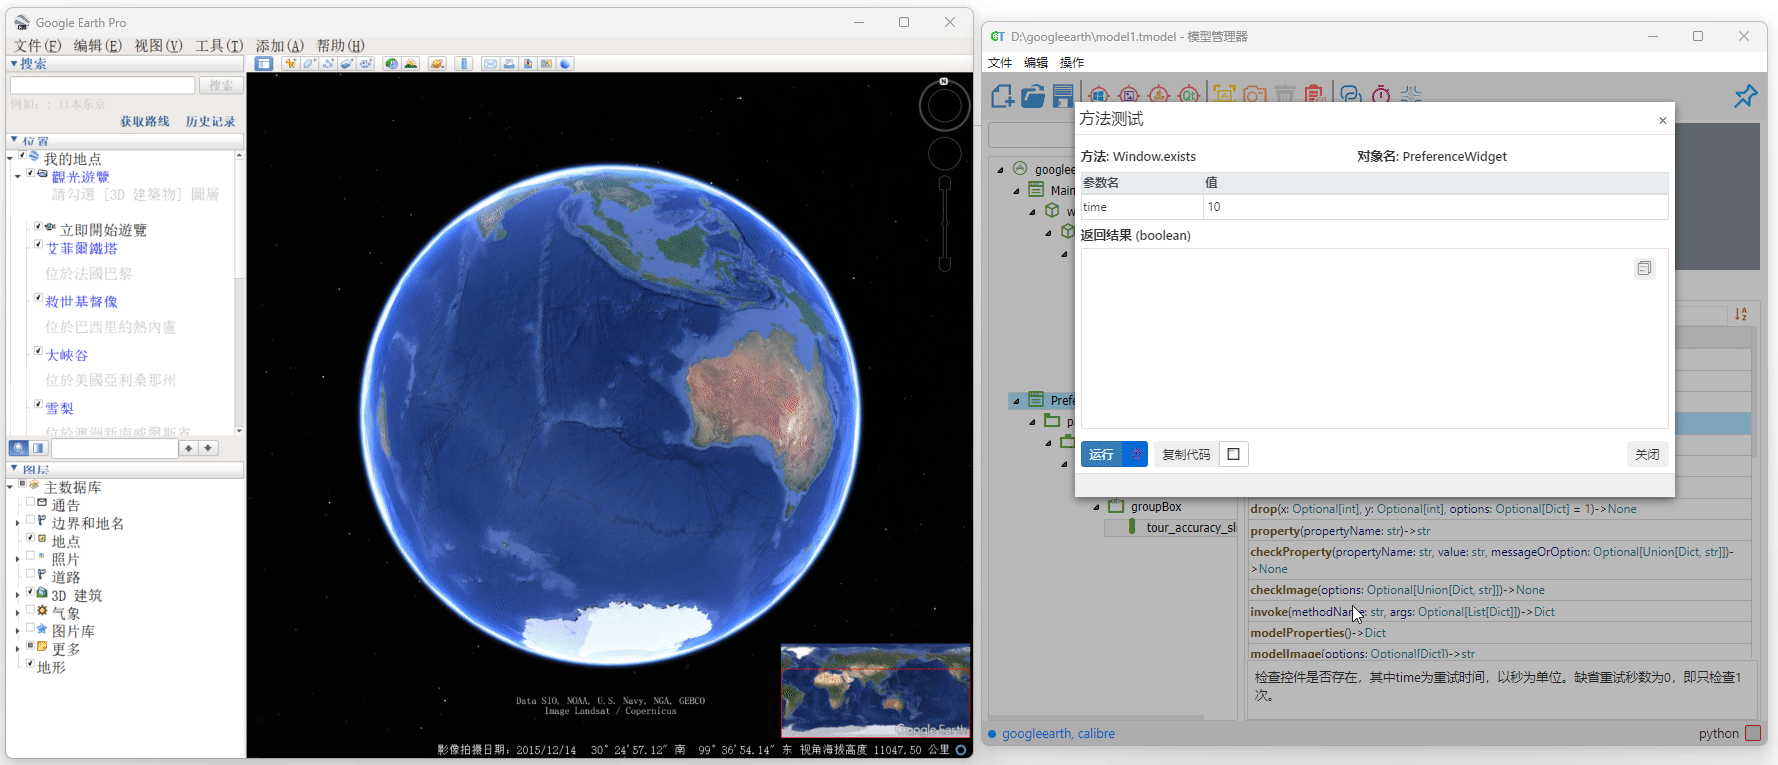Collapse the 觀光遊覽 folder

click(18, 176)
